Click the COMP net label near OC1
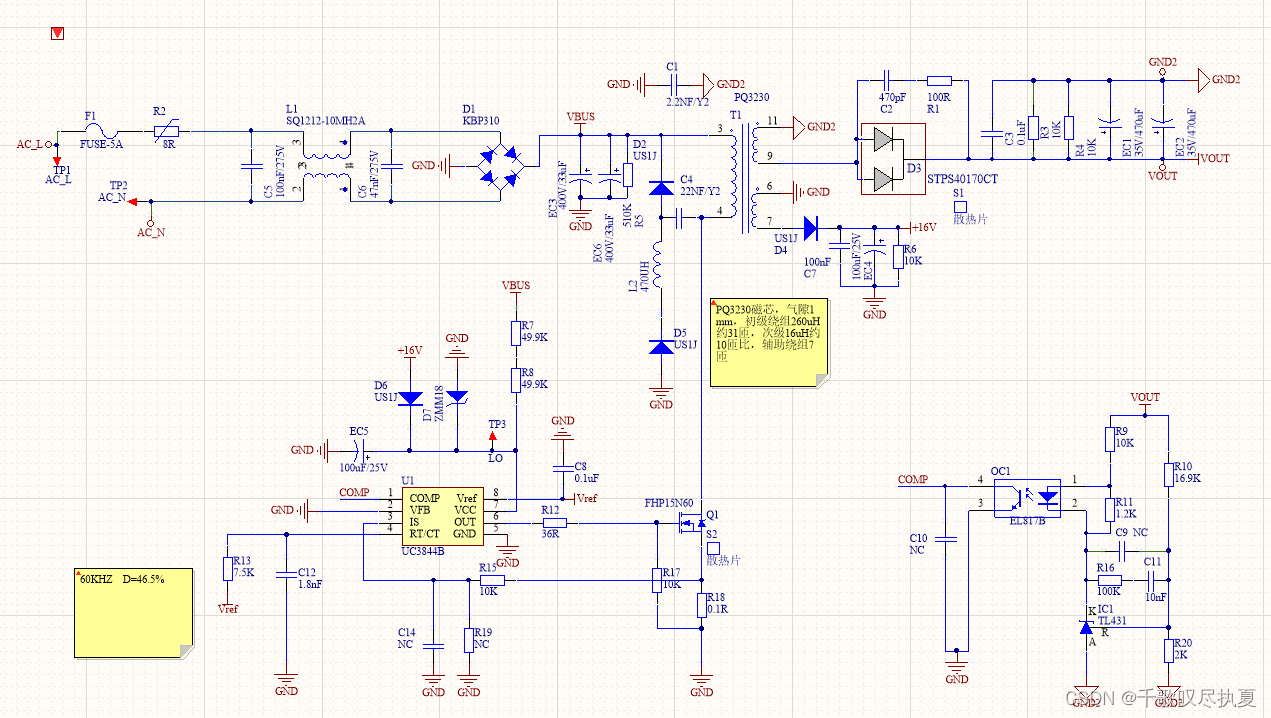This screenshot has height=718, width=1271. tap(913, 479)
